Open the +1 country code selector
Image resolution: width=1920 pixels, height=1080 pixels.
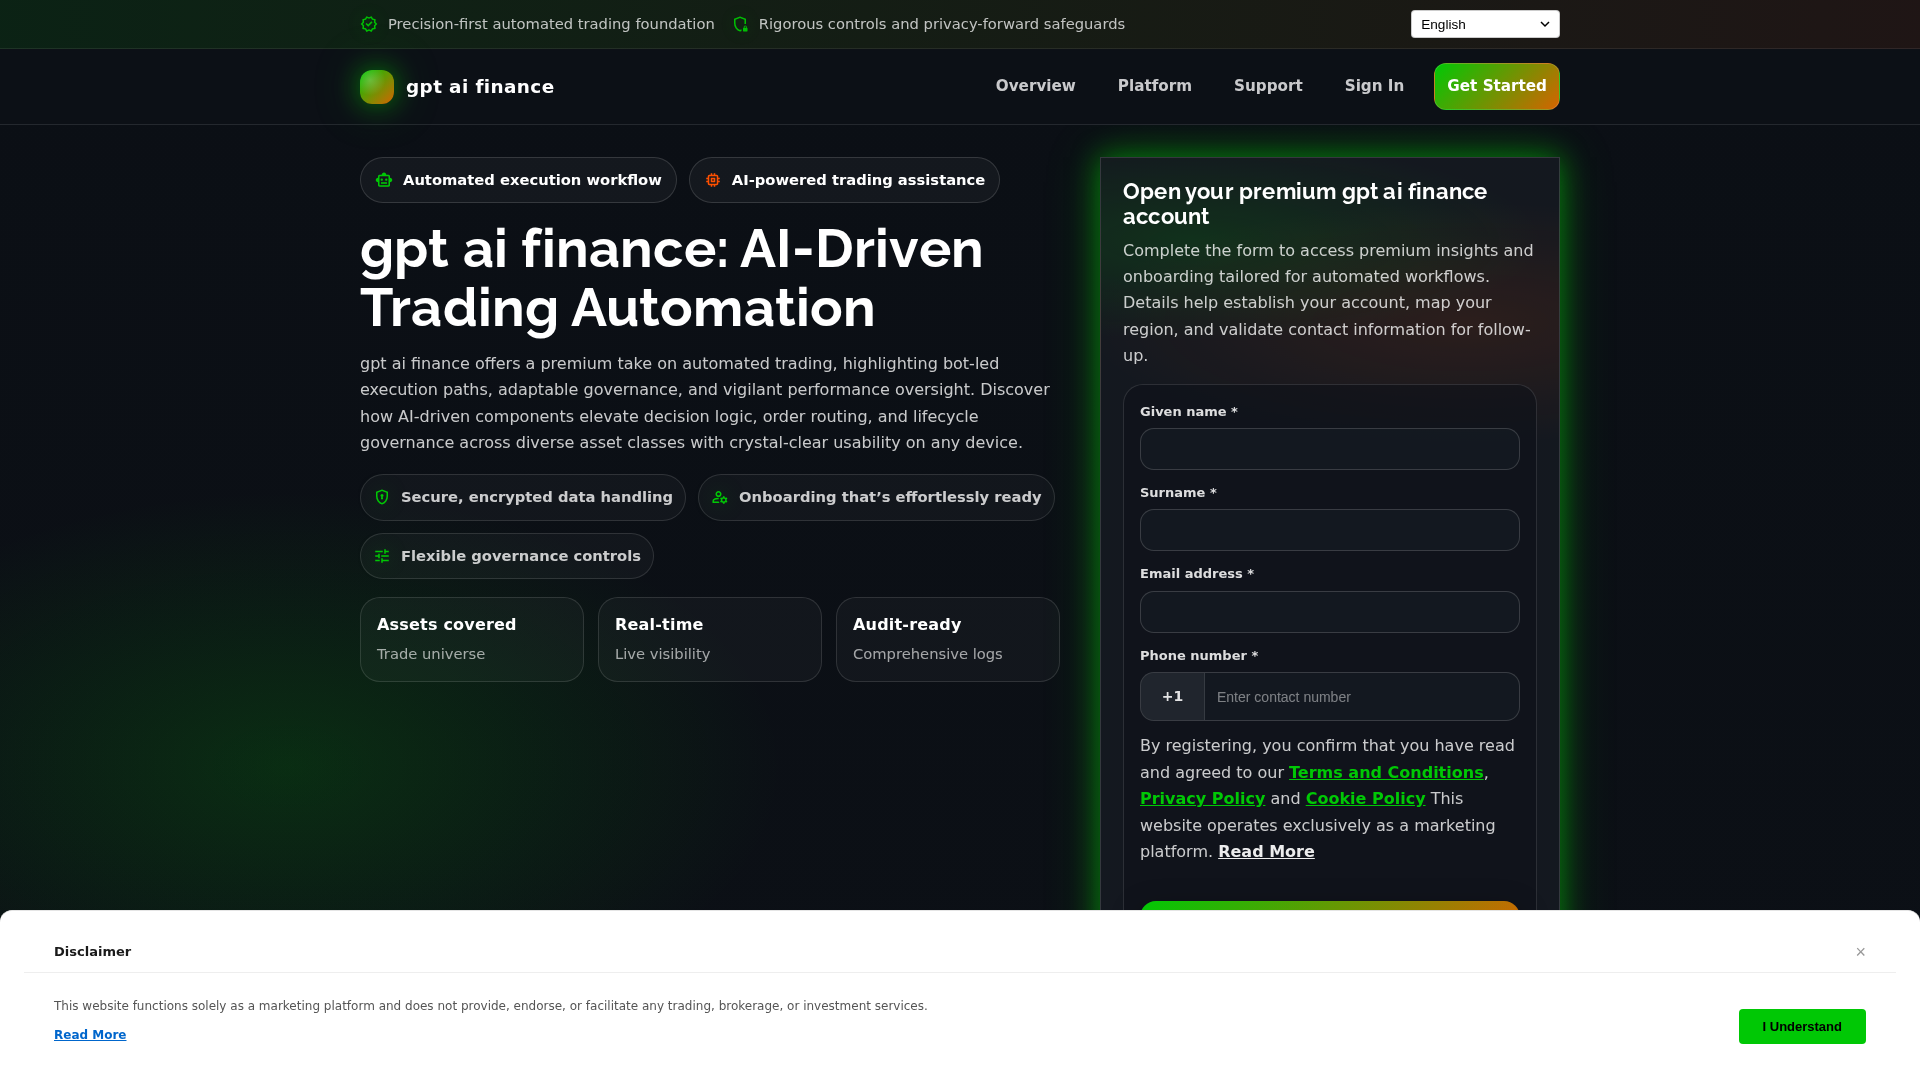pos(1173,697)
